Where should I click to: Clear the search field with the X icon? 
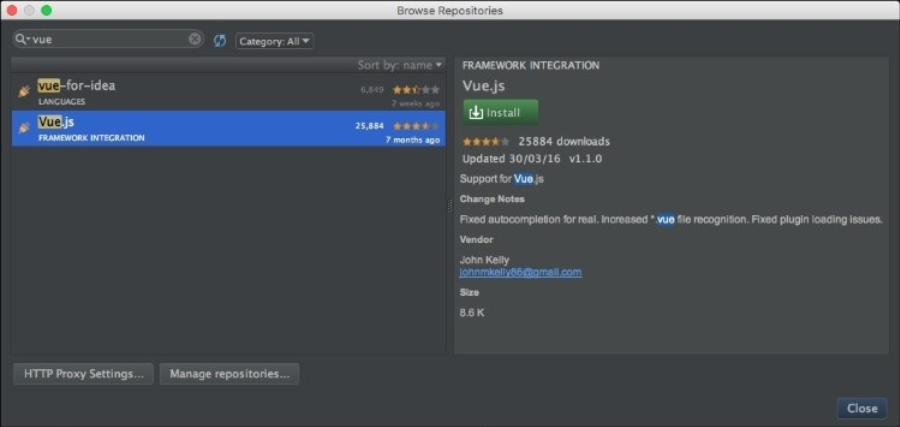pos(195,40)
